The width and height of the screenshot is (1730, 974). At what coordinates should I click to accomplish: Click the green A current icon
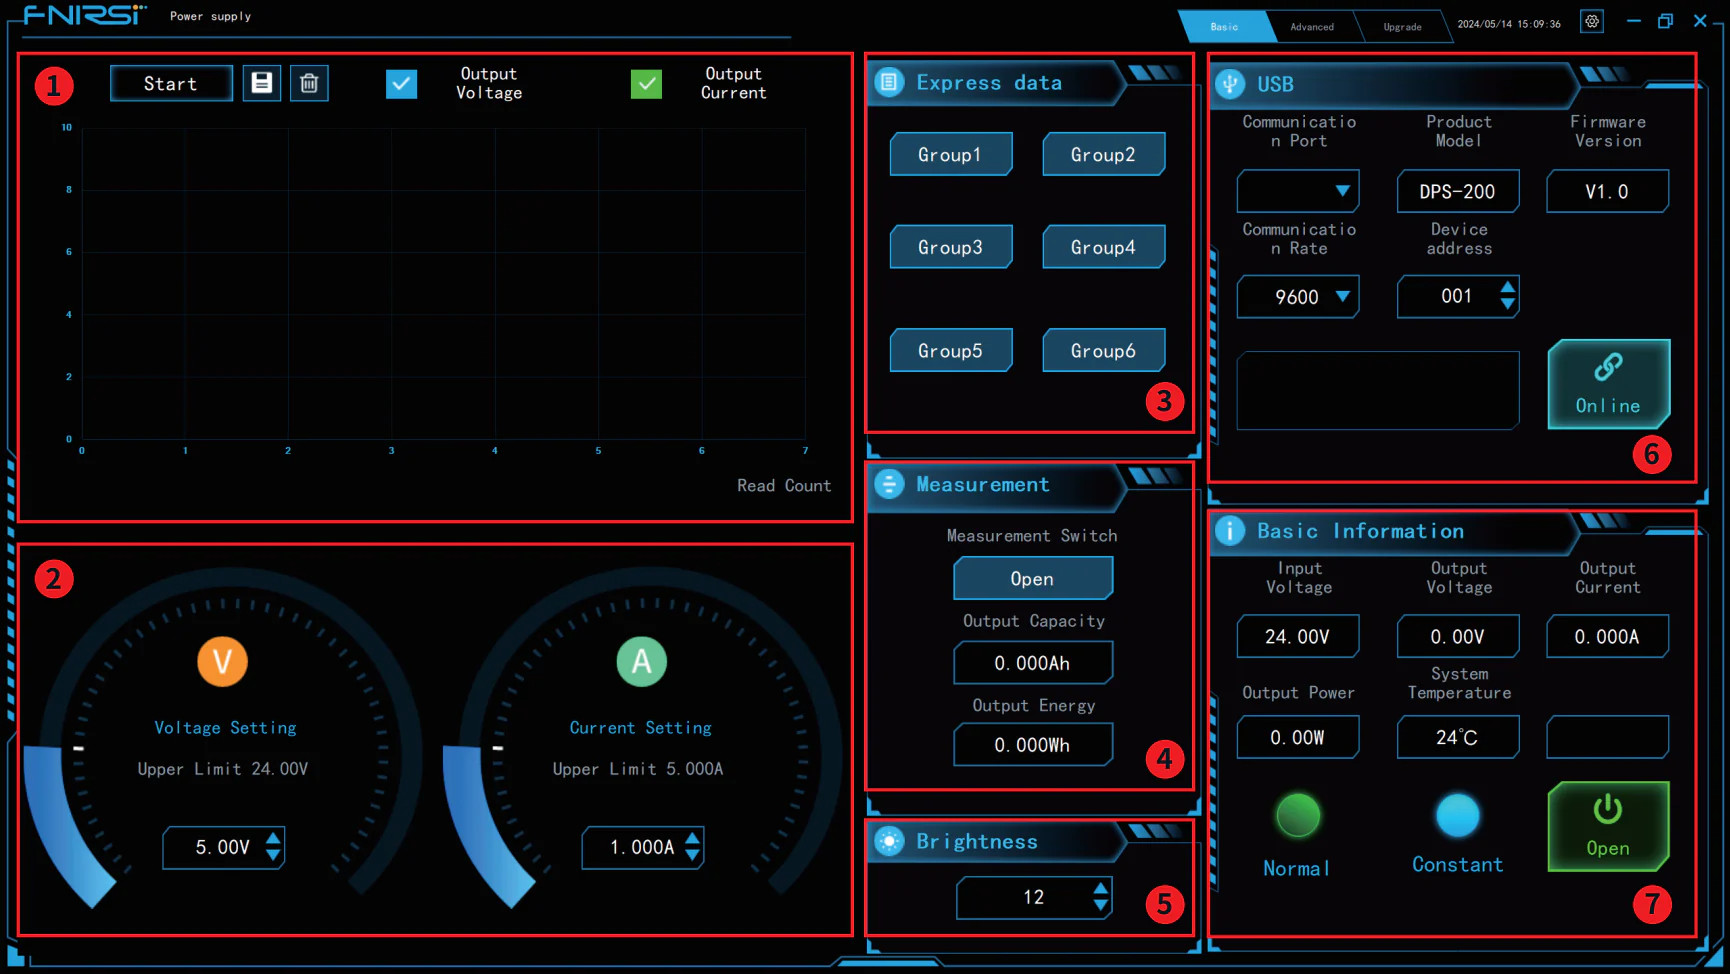[x=641, y=661]
